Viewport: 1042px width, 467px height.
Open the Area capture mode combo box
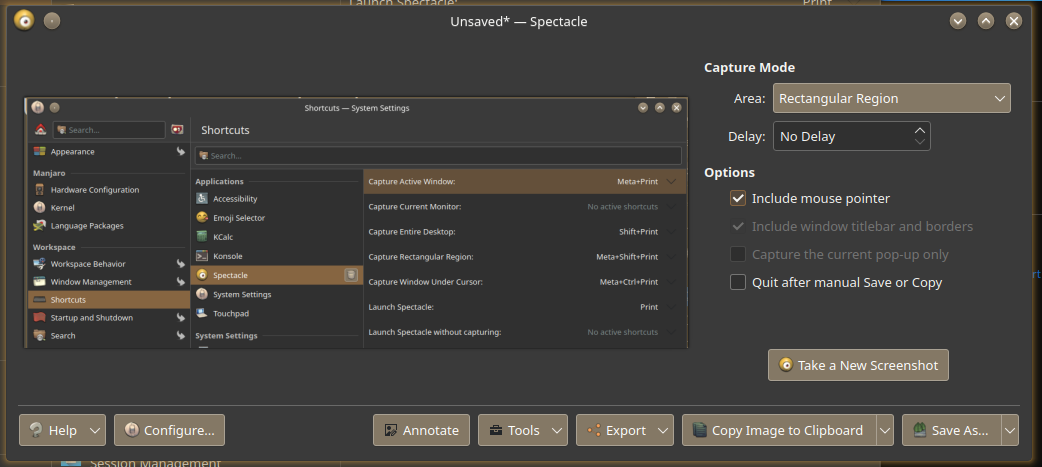click(891, 98)
